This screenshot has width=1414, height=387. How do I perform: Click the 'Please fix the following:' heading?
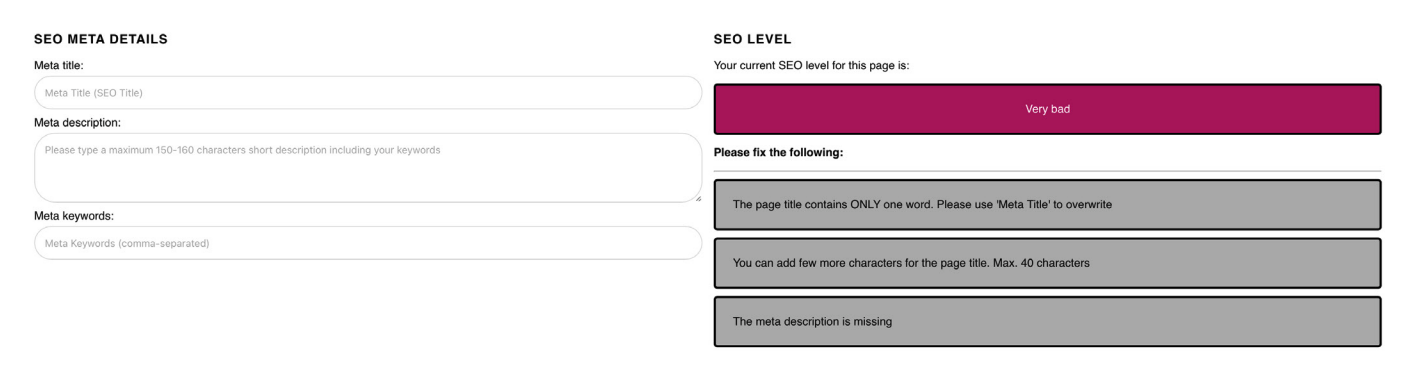tap(778, 154)
